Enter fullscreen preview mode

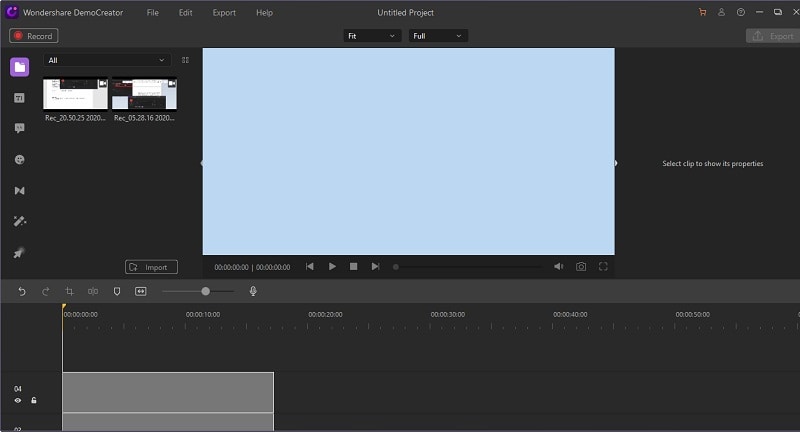coord(603,267)
